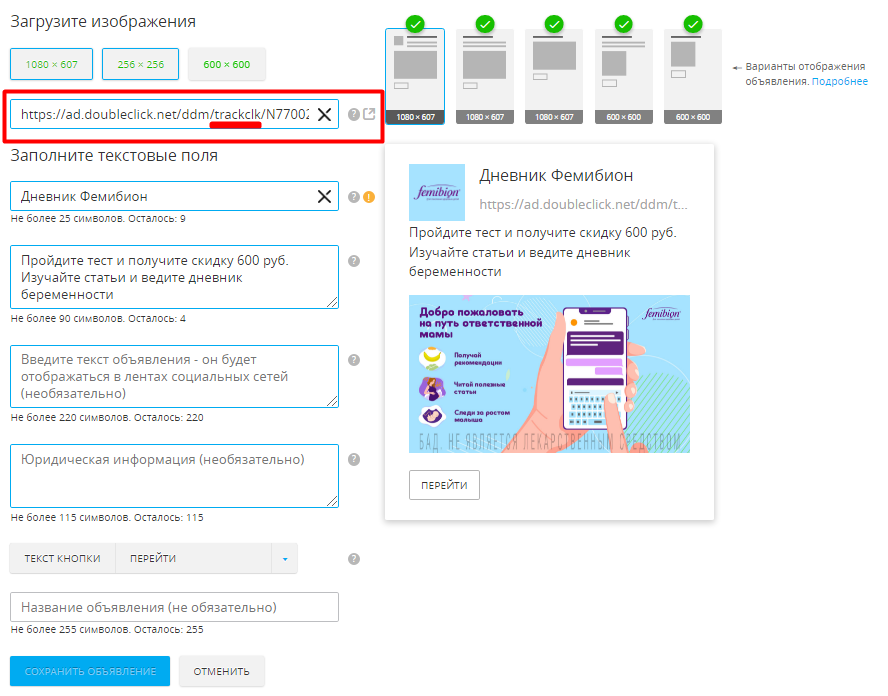Click 'Не более 90 символов. Осталось: 4'
Screen dimensions: 888x696
[x=98, y=319]
